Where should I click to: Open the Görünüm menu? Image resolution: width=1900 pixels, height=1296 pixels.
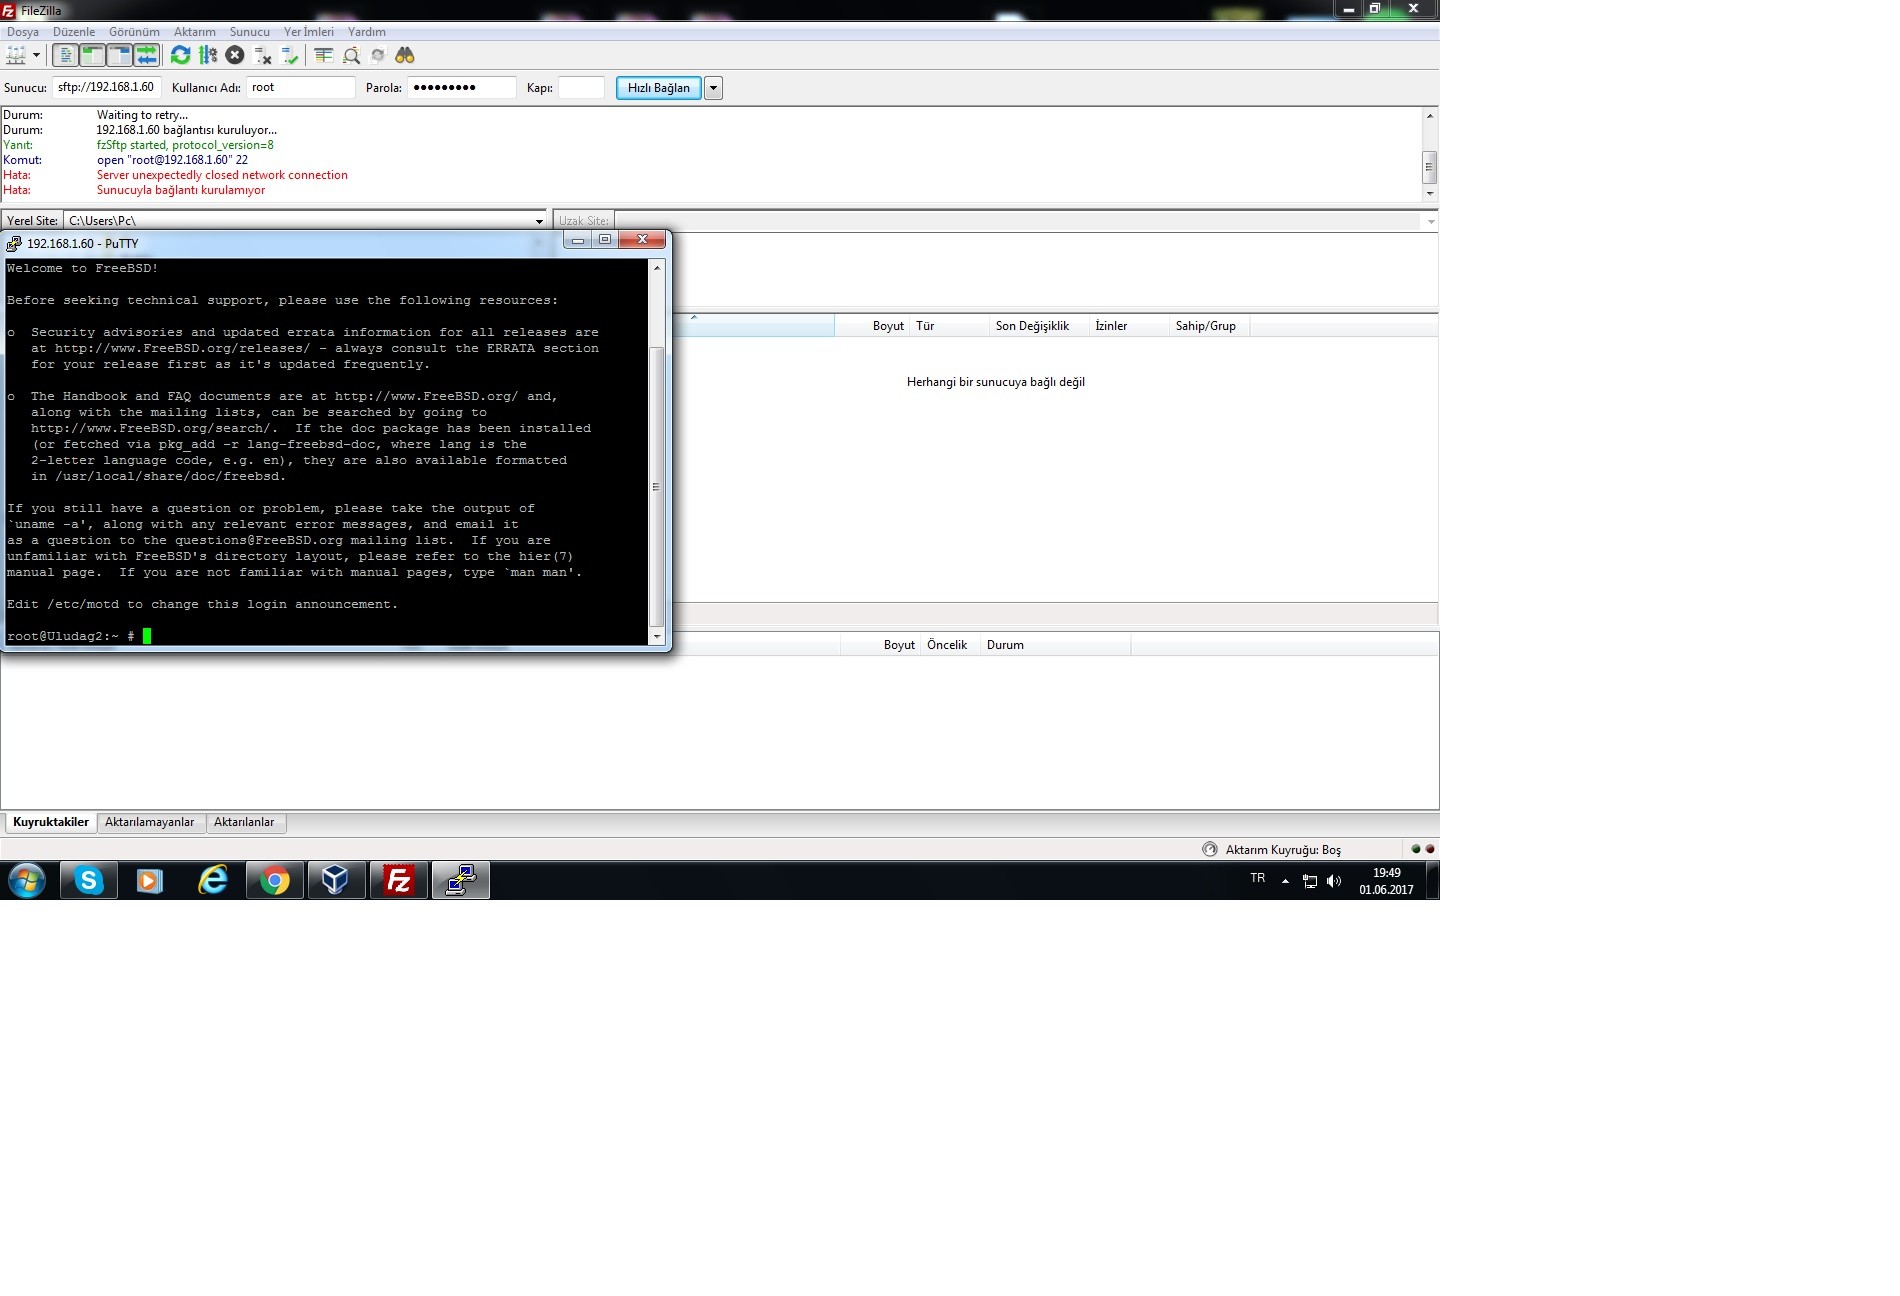(x=134, y=32)
